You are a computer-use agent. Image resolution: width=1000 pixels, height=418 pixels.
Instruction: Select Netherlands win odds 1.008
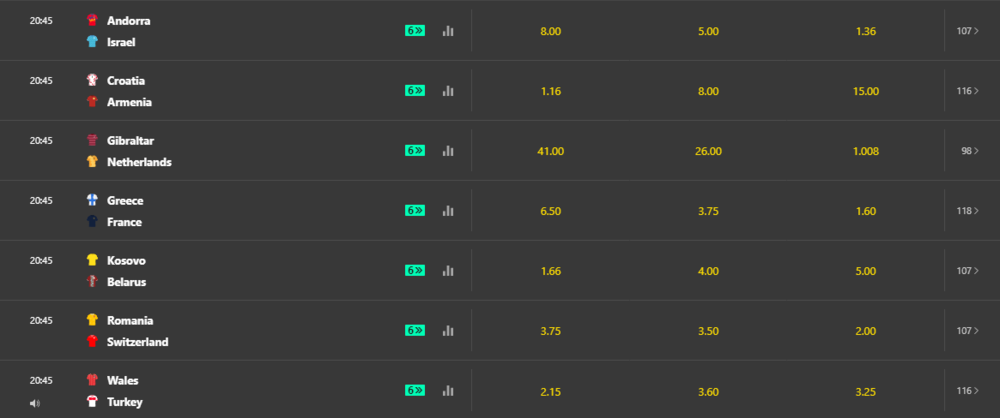[x=866, y=151]
